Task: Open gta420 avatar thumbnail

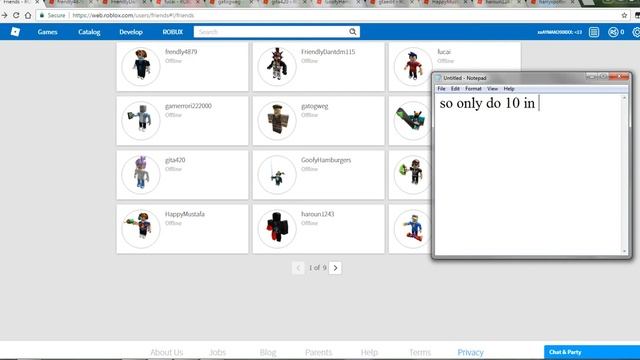Action: 141,174
